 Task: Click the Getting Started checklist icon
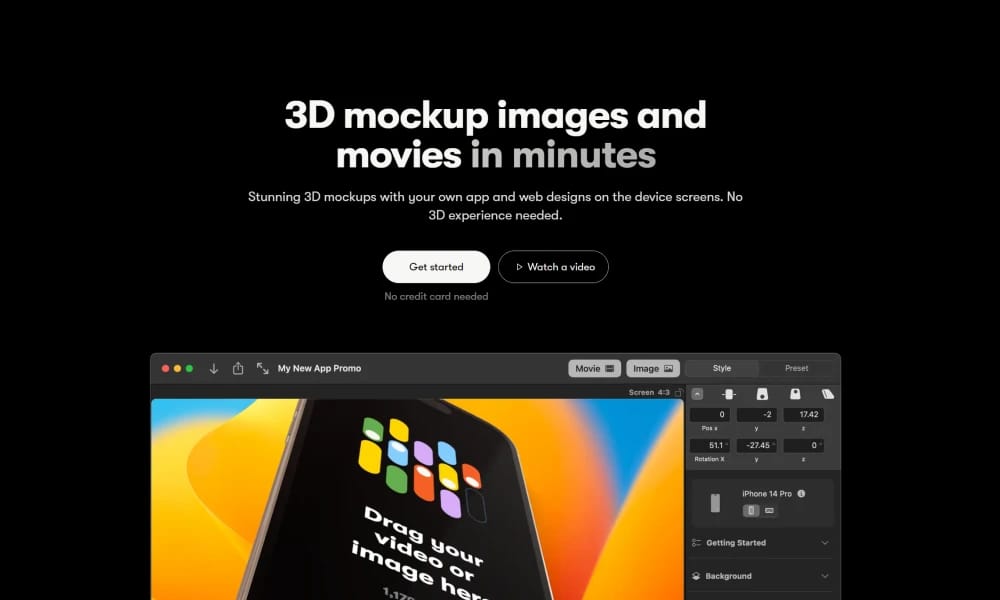click(696, 543)
